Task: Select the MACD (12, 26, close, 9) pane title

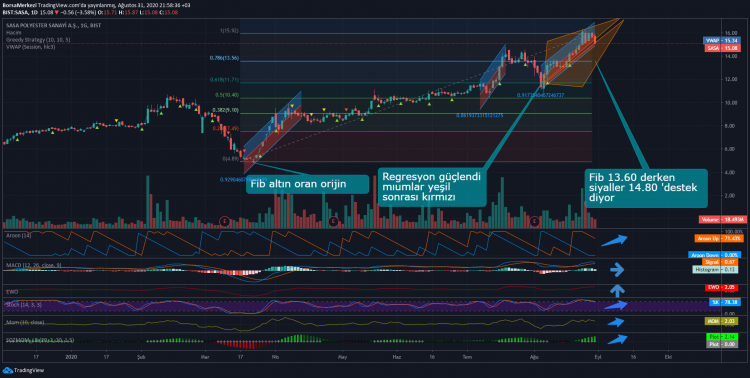Action: tap(33, 265)
